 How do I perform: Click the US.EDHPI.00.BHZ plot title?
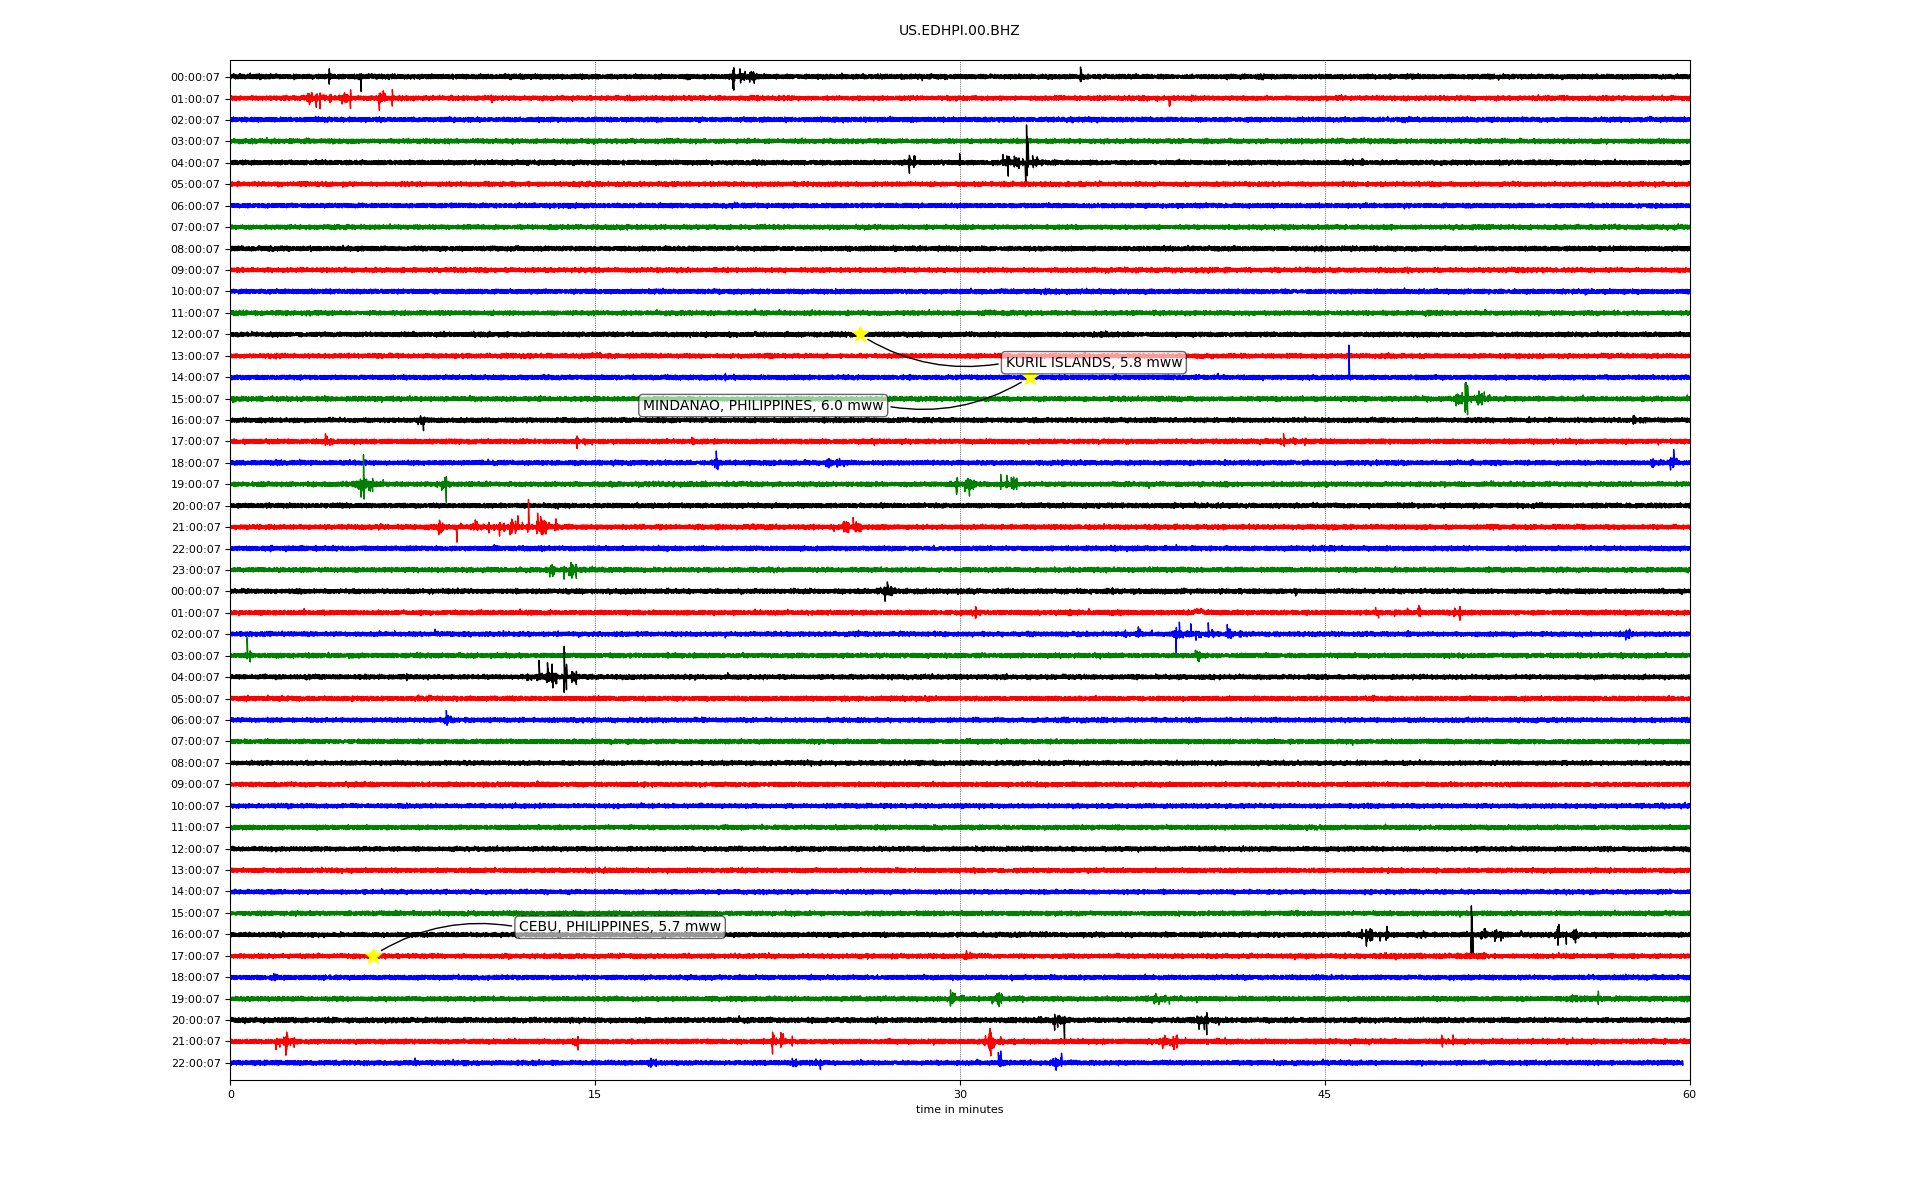pyautogui.click(x=959, y=31)
